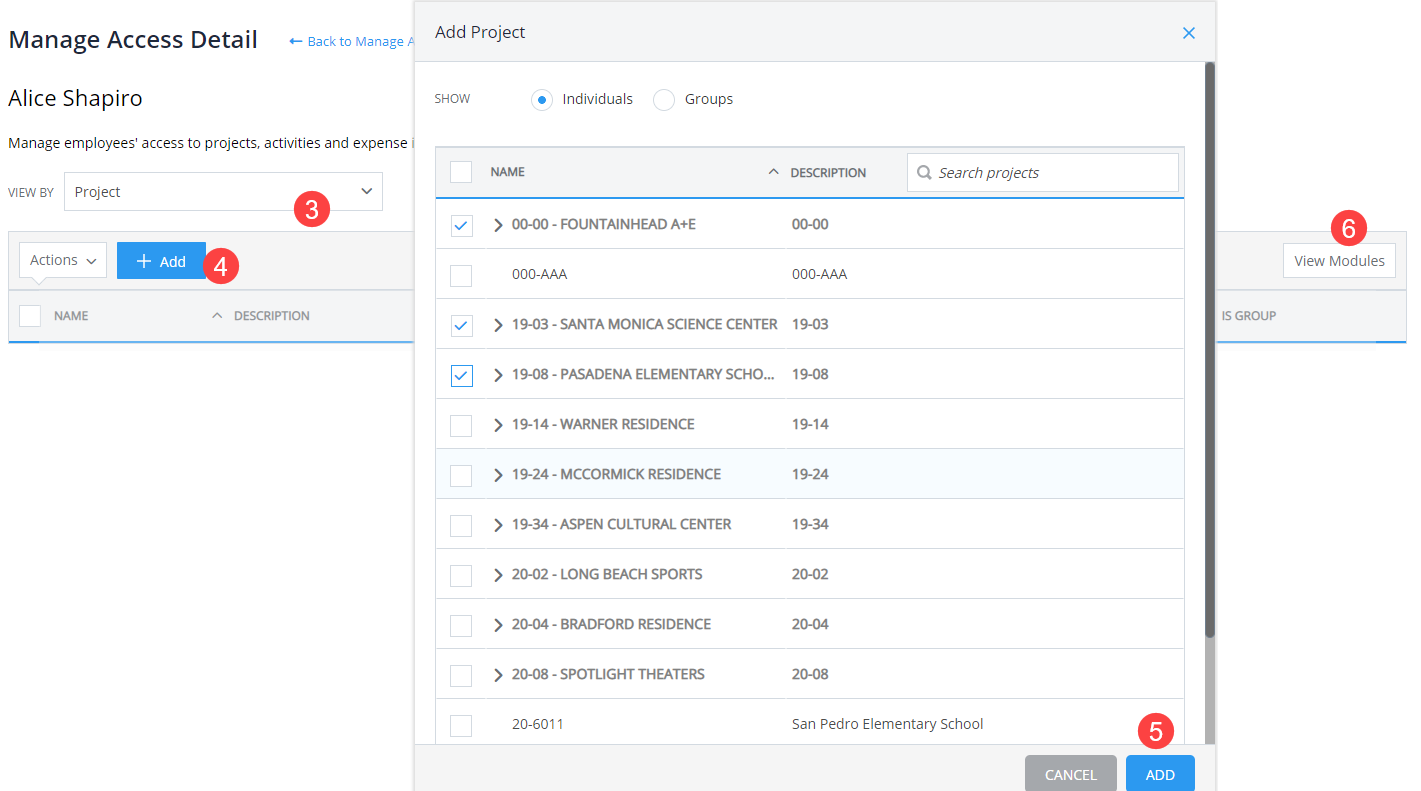Uncheck 19-08 - PASADENA ELEMENTARY SCHOOL
The width and height of the screenshot is (1421, 791).
tap(461, 375)
